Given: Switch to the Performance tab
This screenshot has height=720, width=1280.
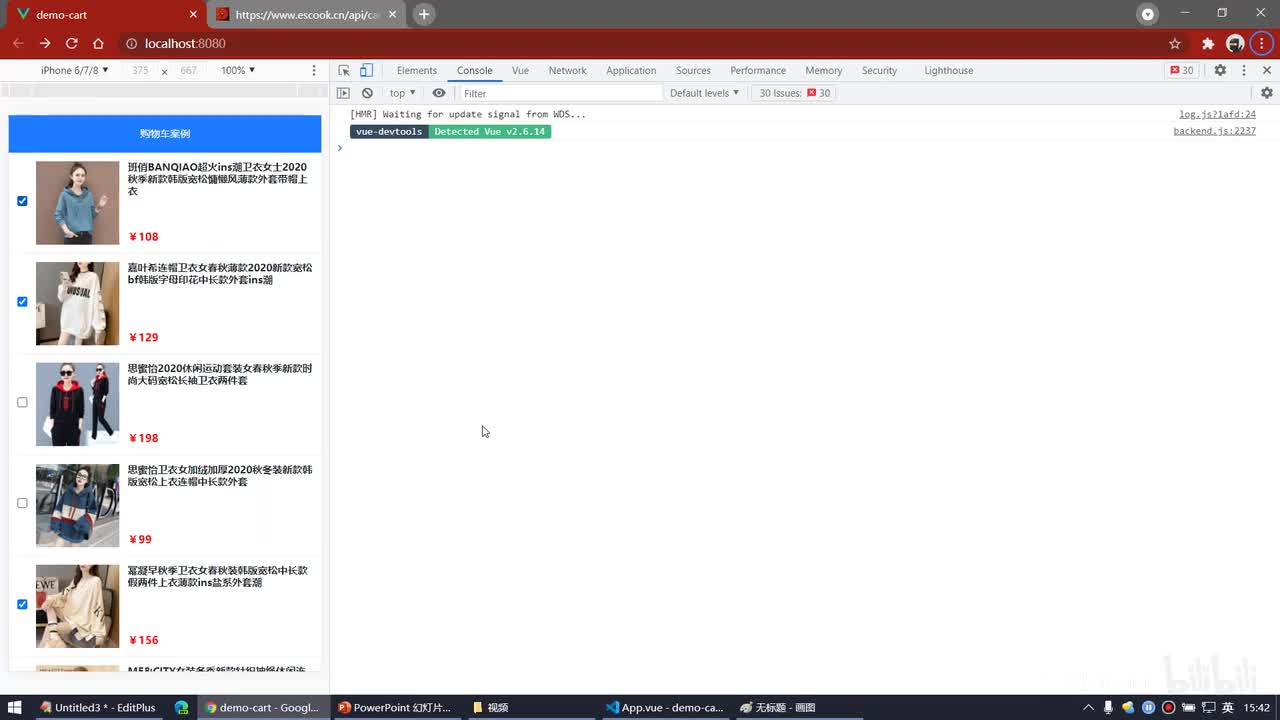Looking at the screenshot, I should [x=758, y=70].
